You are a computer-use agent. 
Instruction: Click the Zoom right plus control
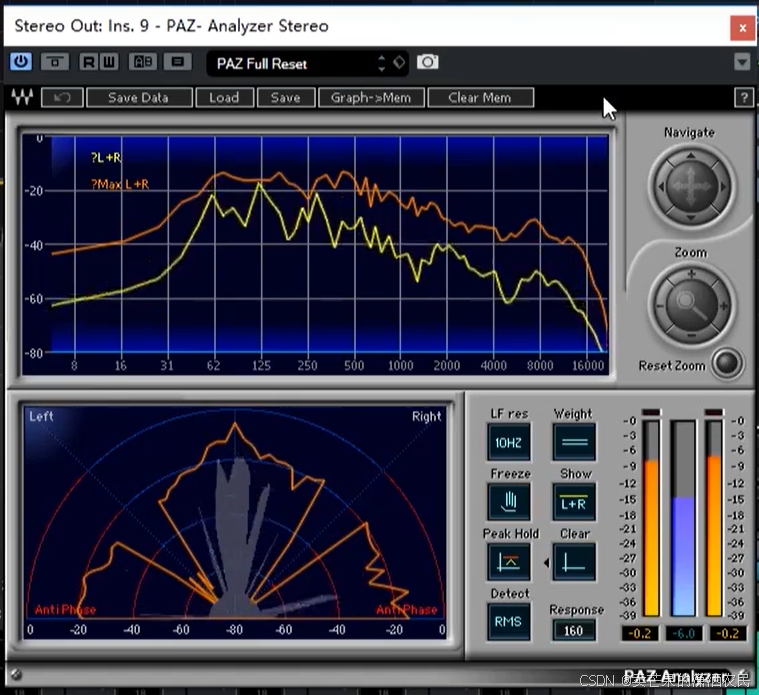724,305
